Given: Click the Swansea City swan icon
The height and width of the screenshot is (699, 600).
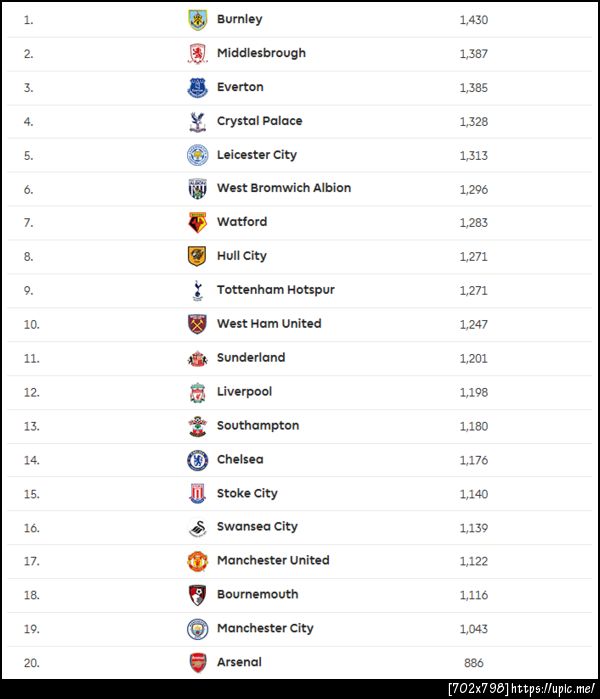Looking at the screenshot, I should click(x=197, y=527).
